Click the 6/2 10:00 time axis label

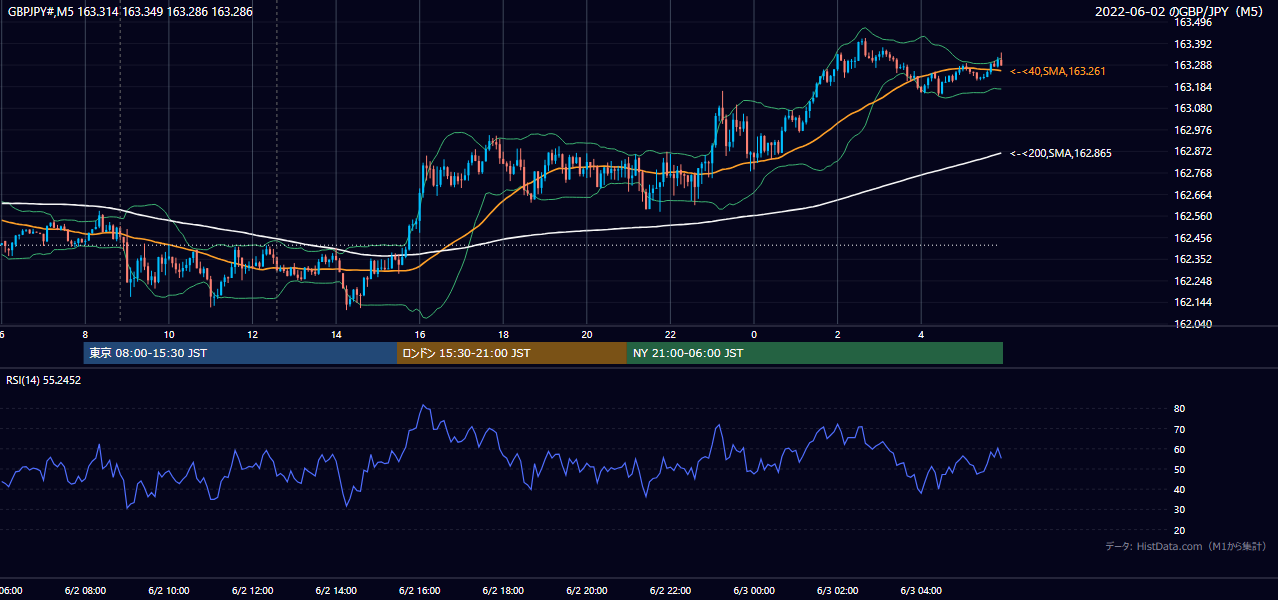pyautogui.click(x=169, y=590)
